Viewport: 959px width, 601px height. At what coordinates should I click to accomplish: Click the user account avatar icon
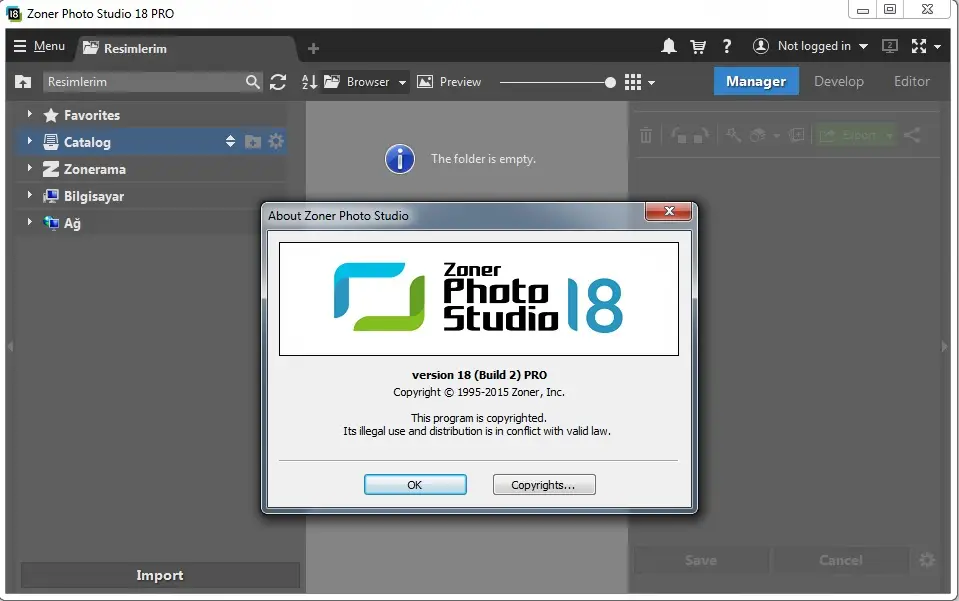[760, 46]
